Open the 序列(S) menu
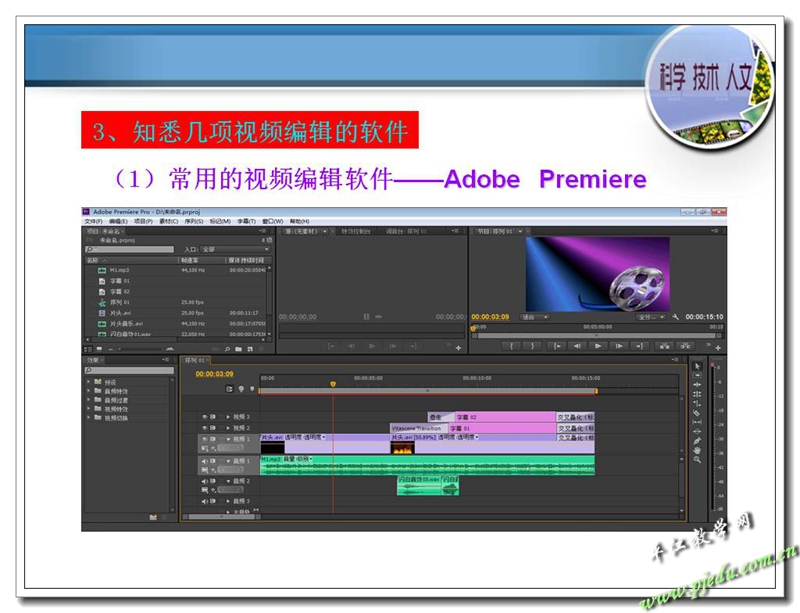This screenshot has width=800, height=613. point(194,222)
